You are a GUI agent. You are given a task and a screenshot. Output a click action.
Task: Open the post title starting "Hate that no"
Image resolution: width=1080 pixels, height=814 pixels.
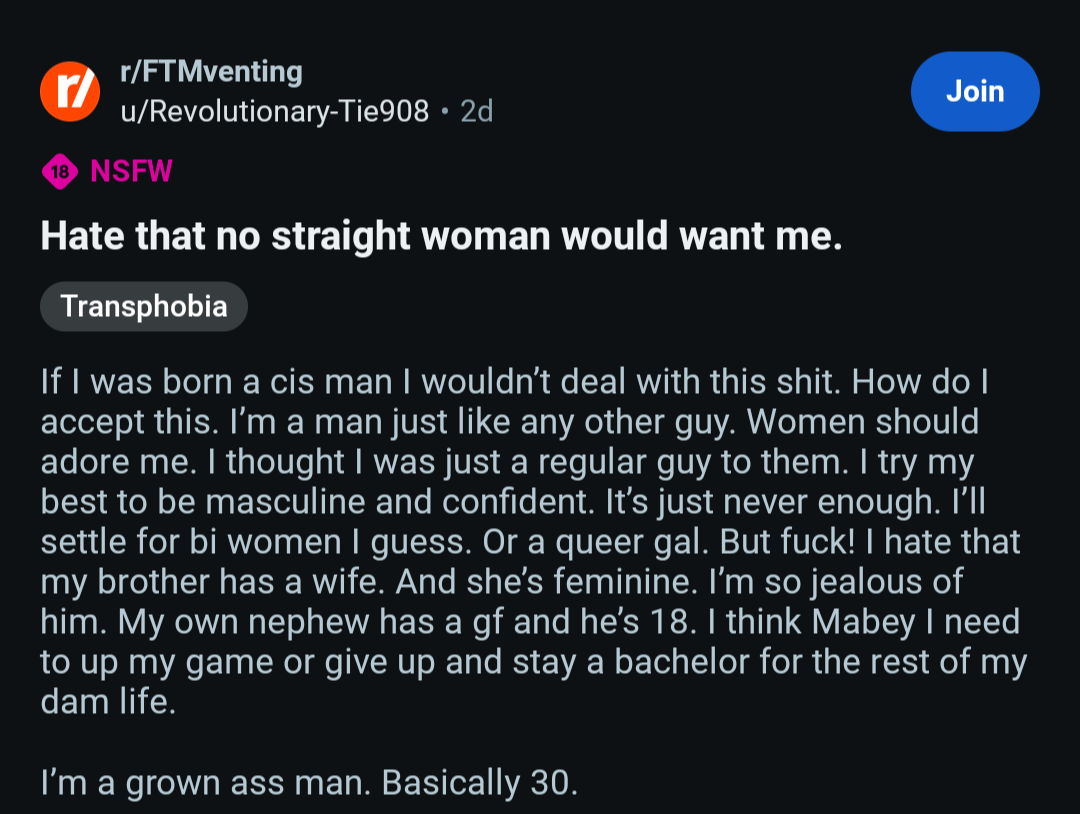[x=442, y=236]
